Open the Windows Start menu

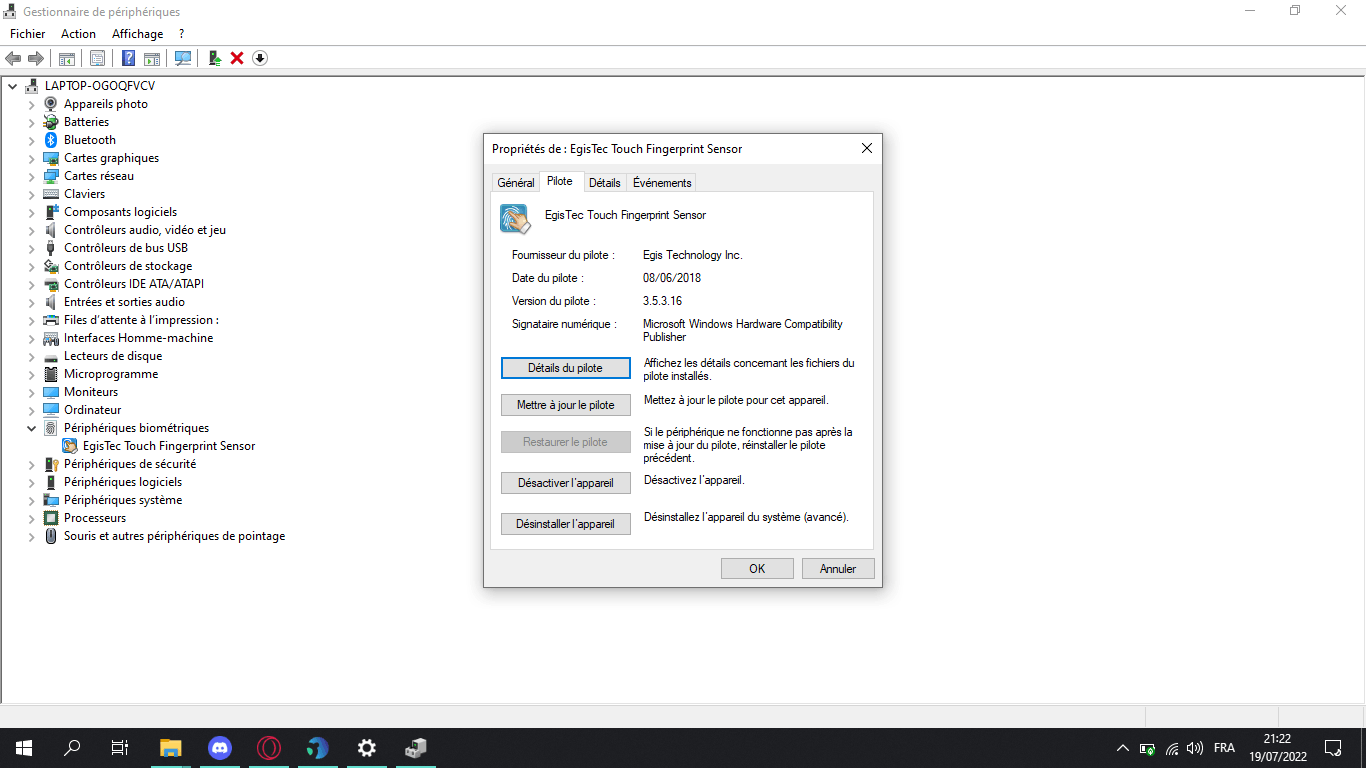[24, 748]
